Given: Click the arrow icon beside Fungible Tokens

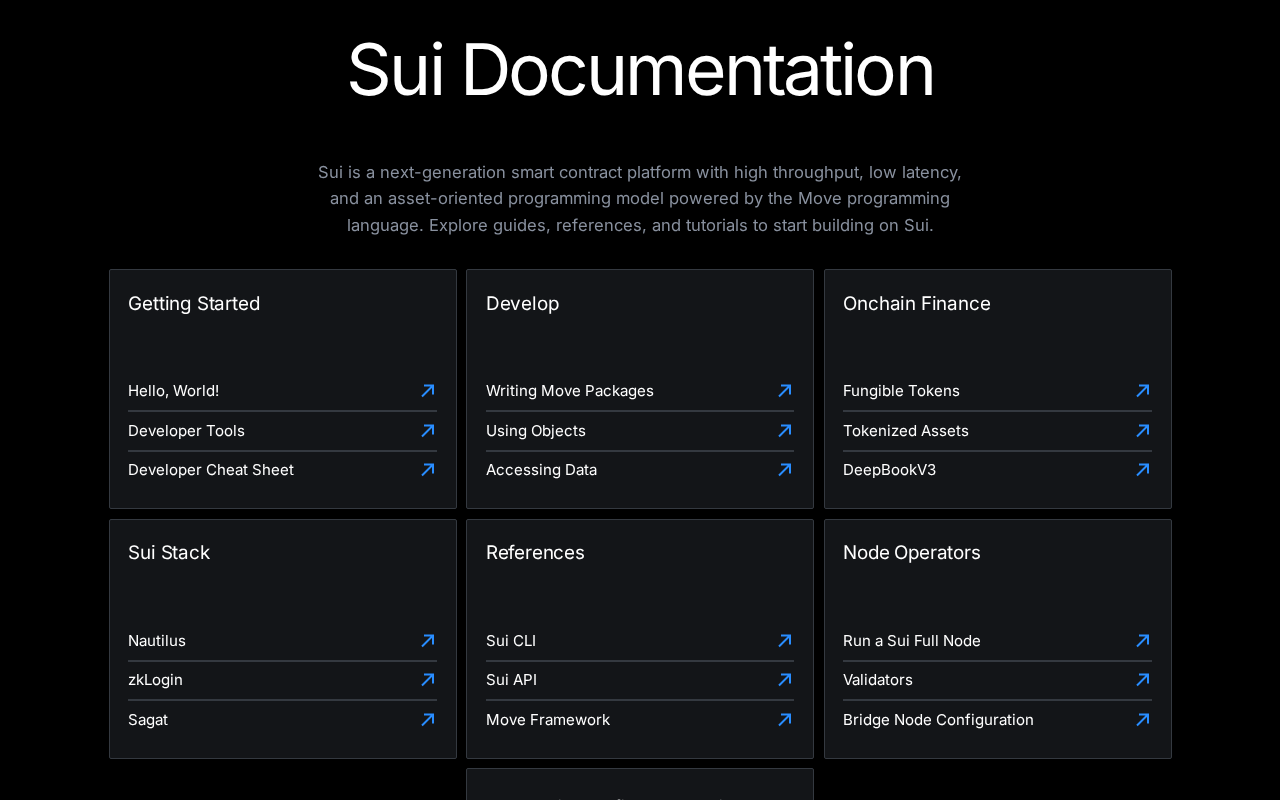Looking at the screenshot, I should (1143, 391).
